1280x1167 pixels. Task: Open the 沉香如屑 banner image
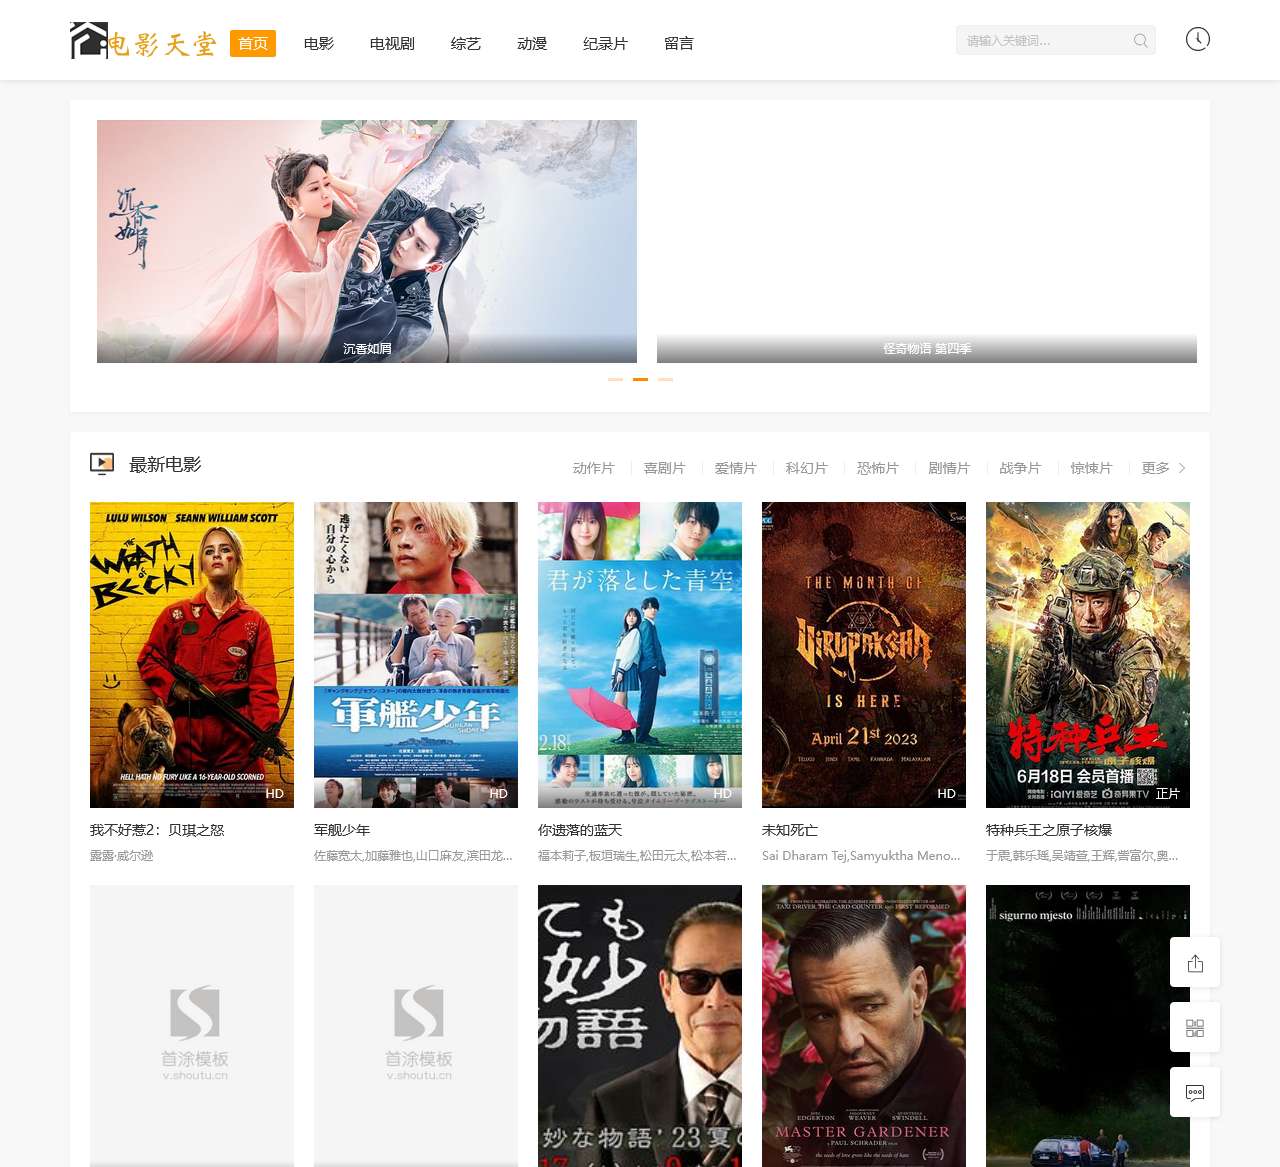pyautogui.click(x=367, y=241)
